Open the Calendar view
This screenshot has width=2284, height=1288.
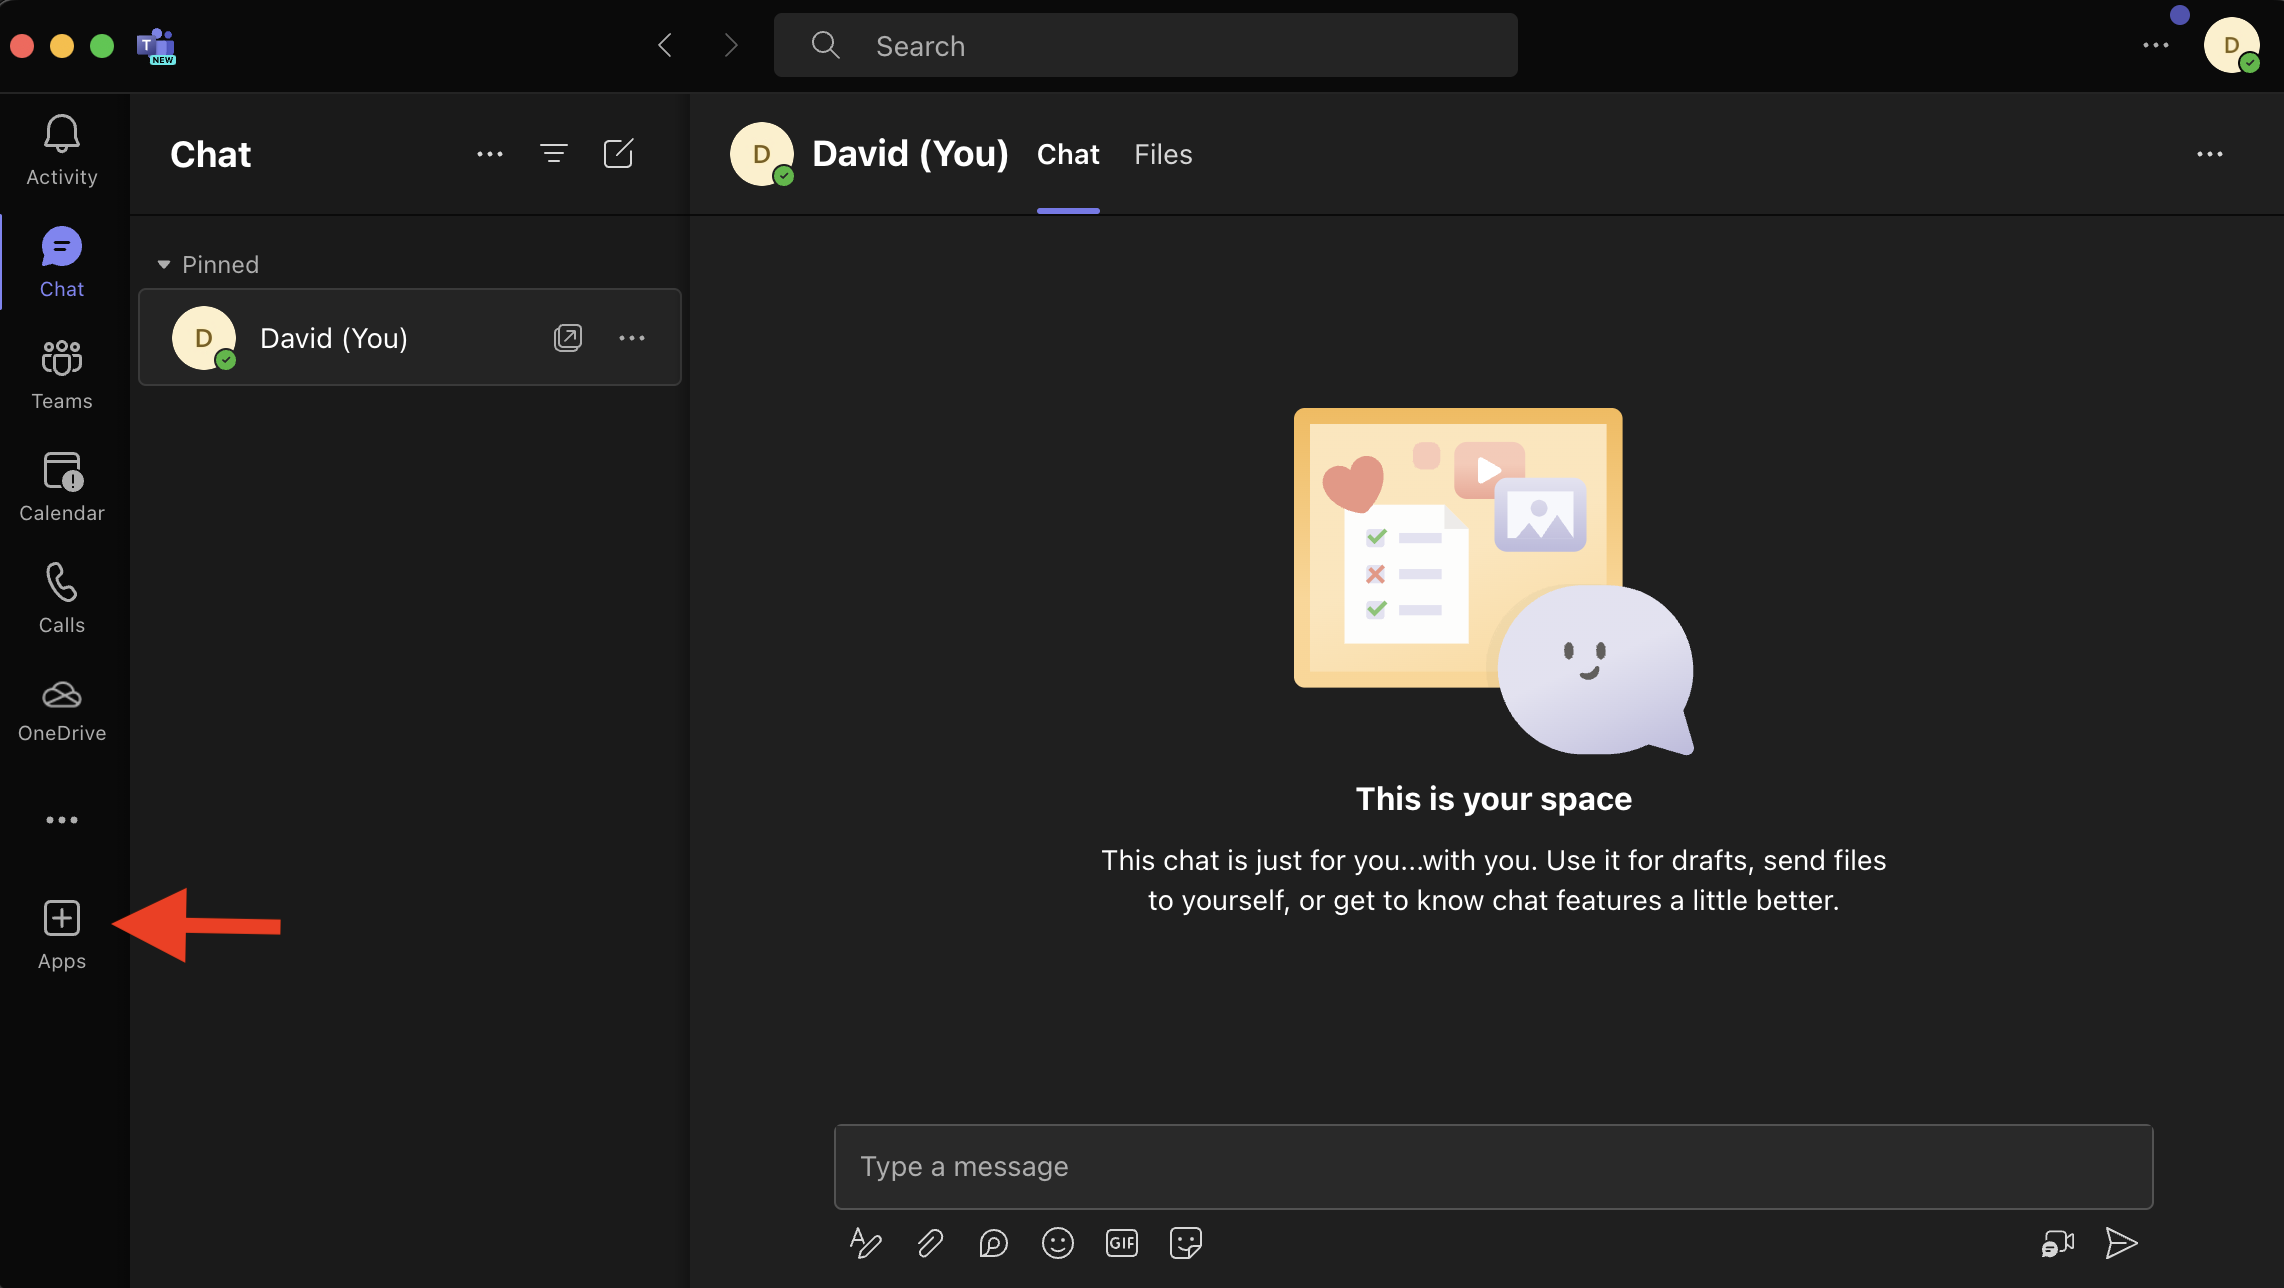click(x=62, y=486)
